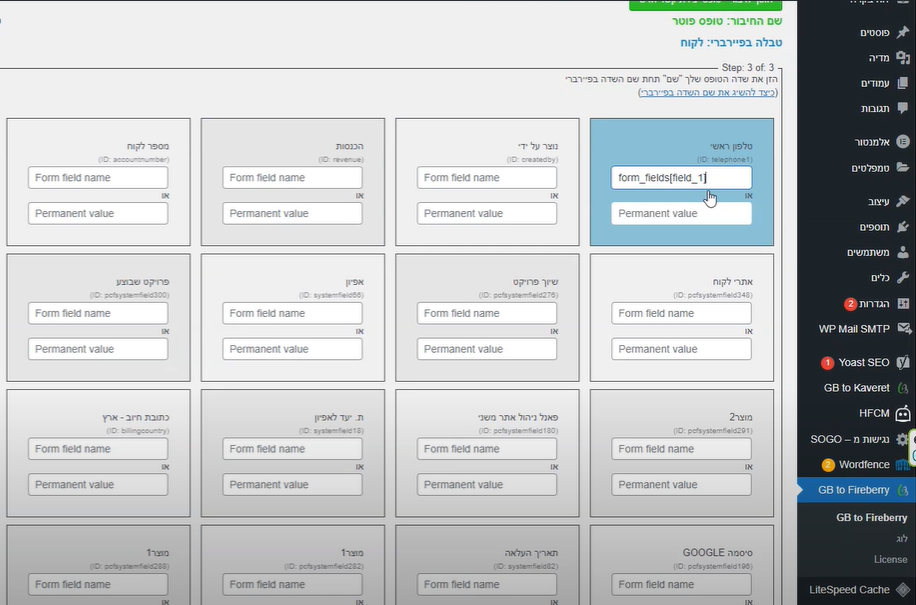Click Form field name under כתובת חיוב - ארץ
Viewport: 916px width, 605px height.
click(x=98, y=448)
